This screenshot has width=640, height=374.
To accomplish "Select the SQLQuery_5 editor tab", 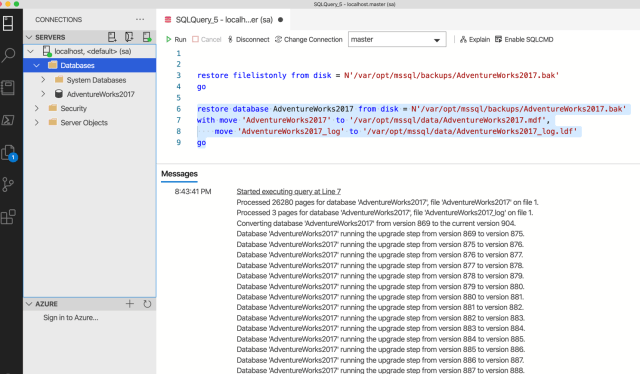I will tap(224, 20).
